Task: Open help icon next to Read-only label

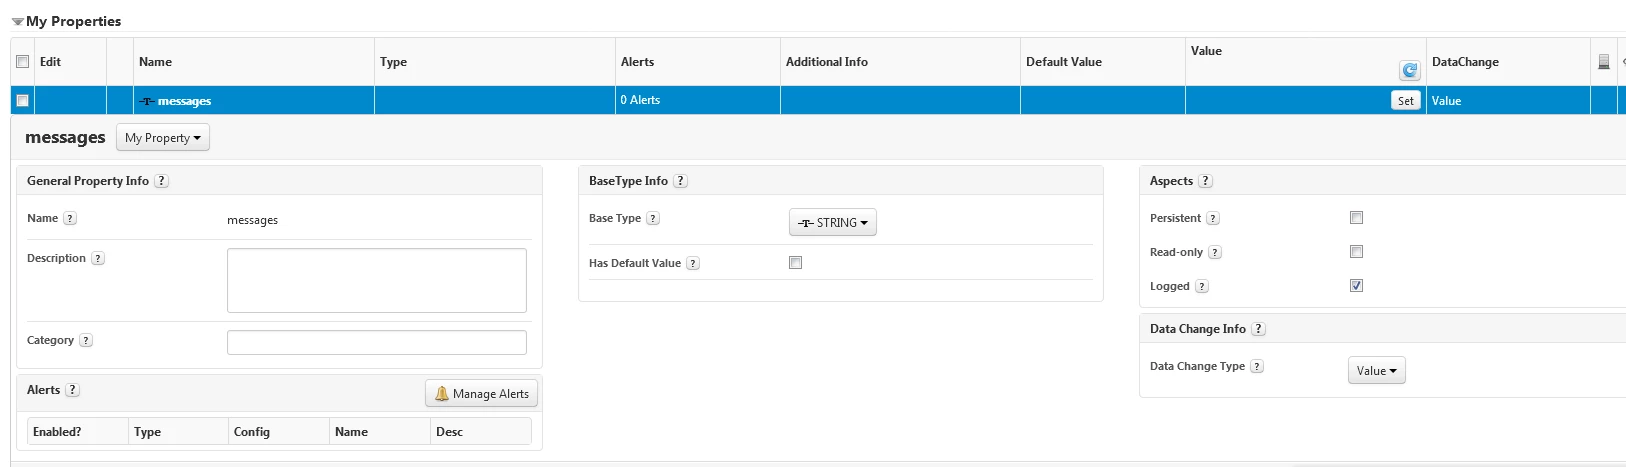Action: click(x=1215, y=252)
